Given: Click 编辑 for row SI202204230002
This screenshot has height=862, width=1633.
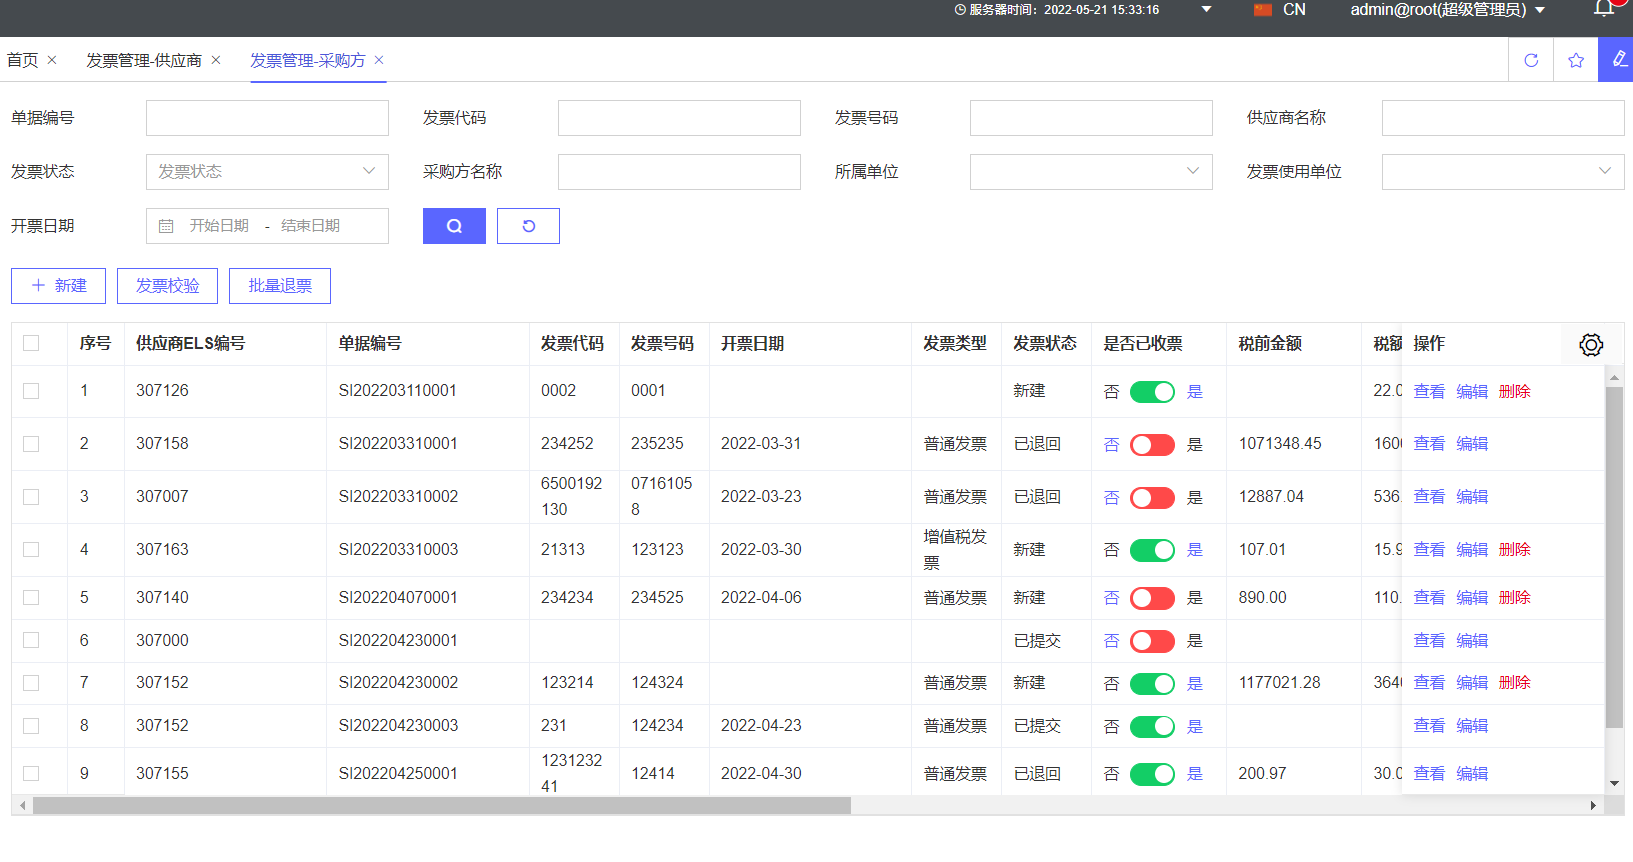Looking at the screenshot, I should [1472, 683].
